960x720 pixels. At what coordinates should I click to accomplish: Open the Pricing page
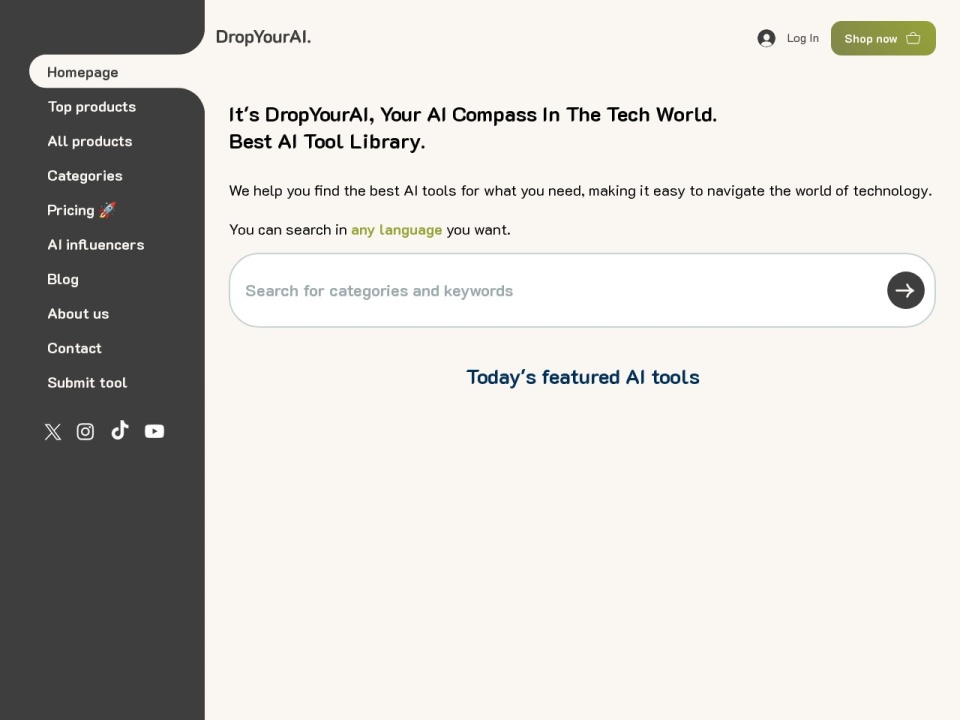click(81, 210)
